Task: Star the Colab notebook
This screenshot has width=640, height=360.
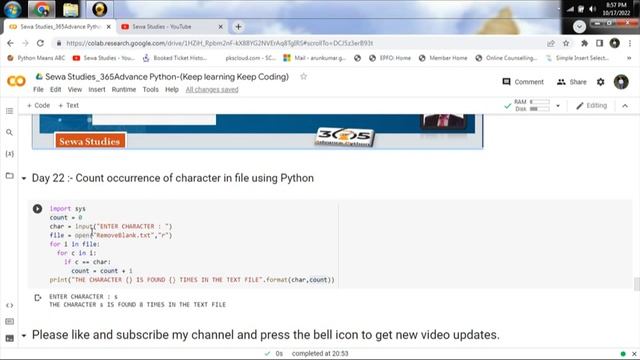Action: 303,76
